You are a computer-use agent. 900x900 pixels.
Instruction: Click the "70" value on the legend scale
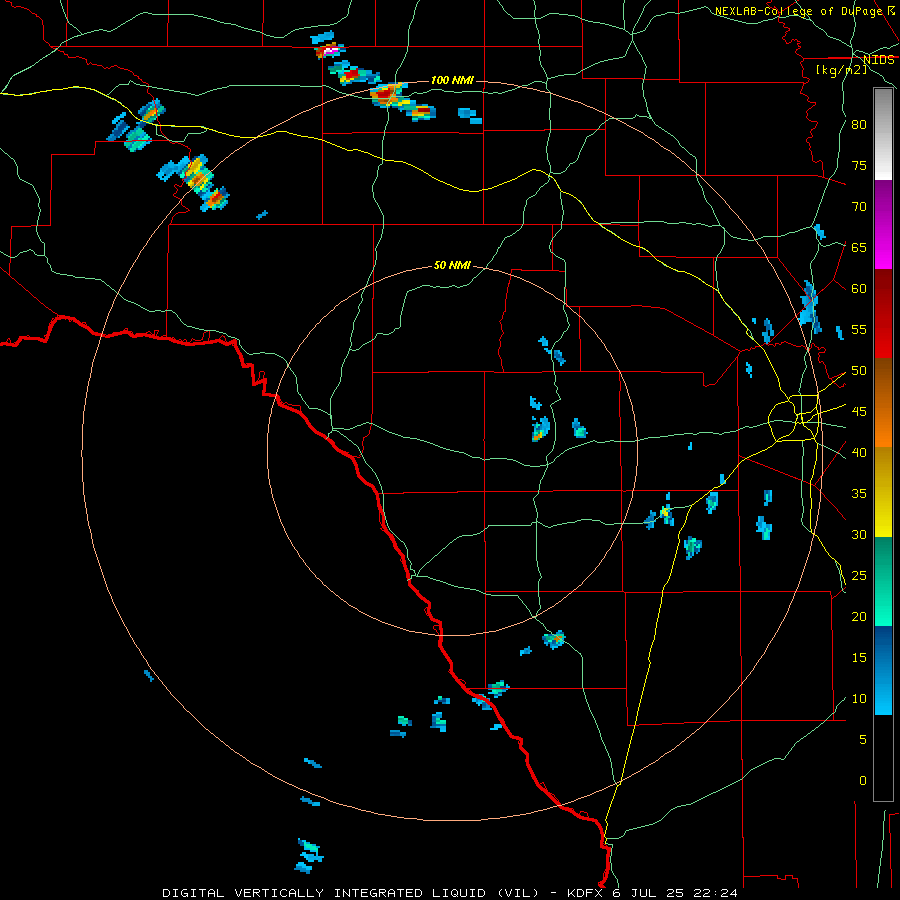coord(859,207)
